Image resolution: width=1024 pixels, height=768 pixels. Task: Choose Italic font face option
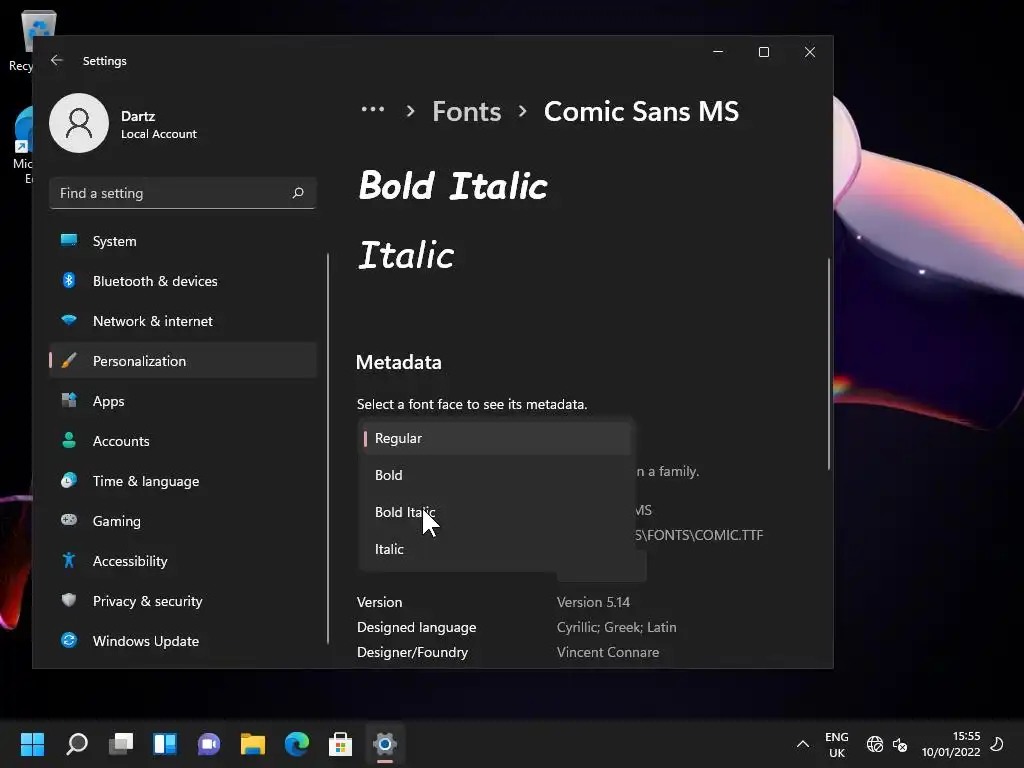click(496, 549)
